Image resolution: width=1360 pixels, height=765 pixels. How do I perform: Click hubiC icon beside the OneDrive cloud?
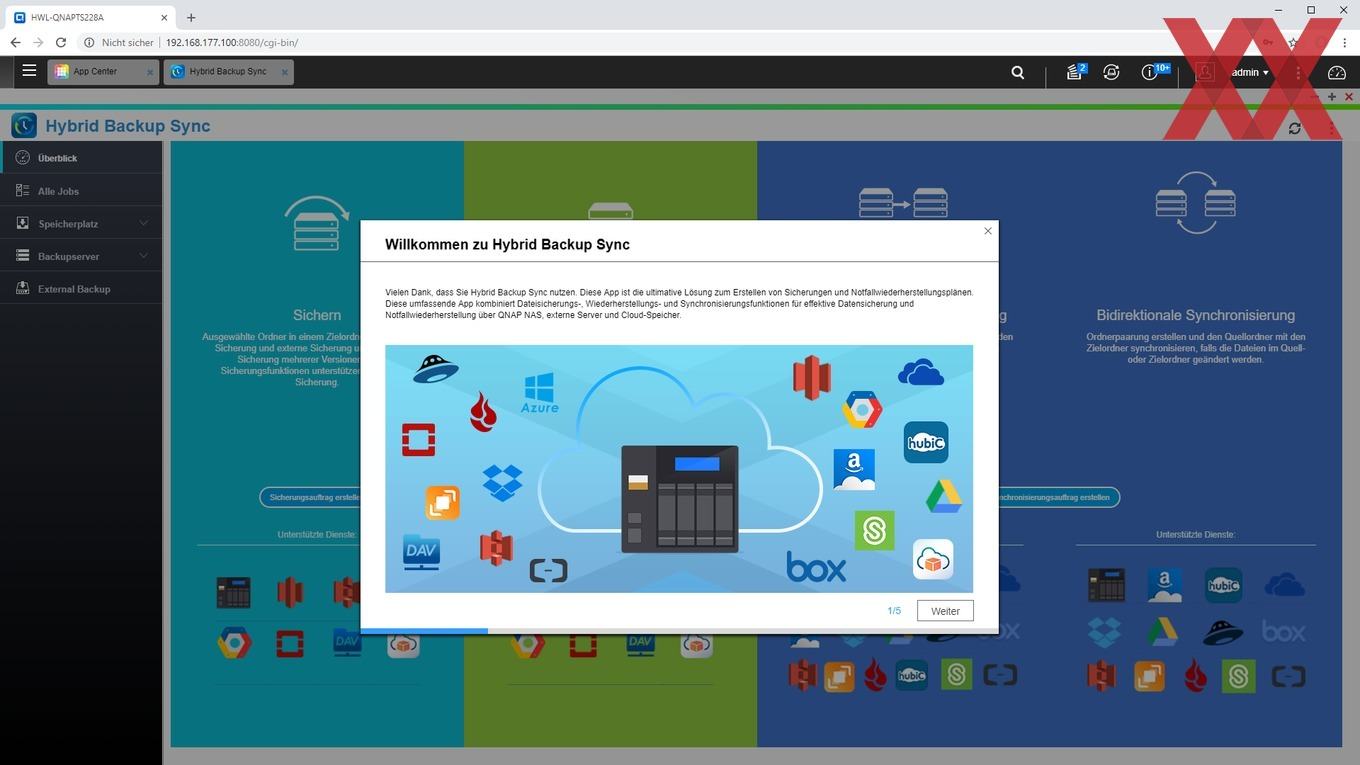(x=1223, y=585)
